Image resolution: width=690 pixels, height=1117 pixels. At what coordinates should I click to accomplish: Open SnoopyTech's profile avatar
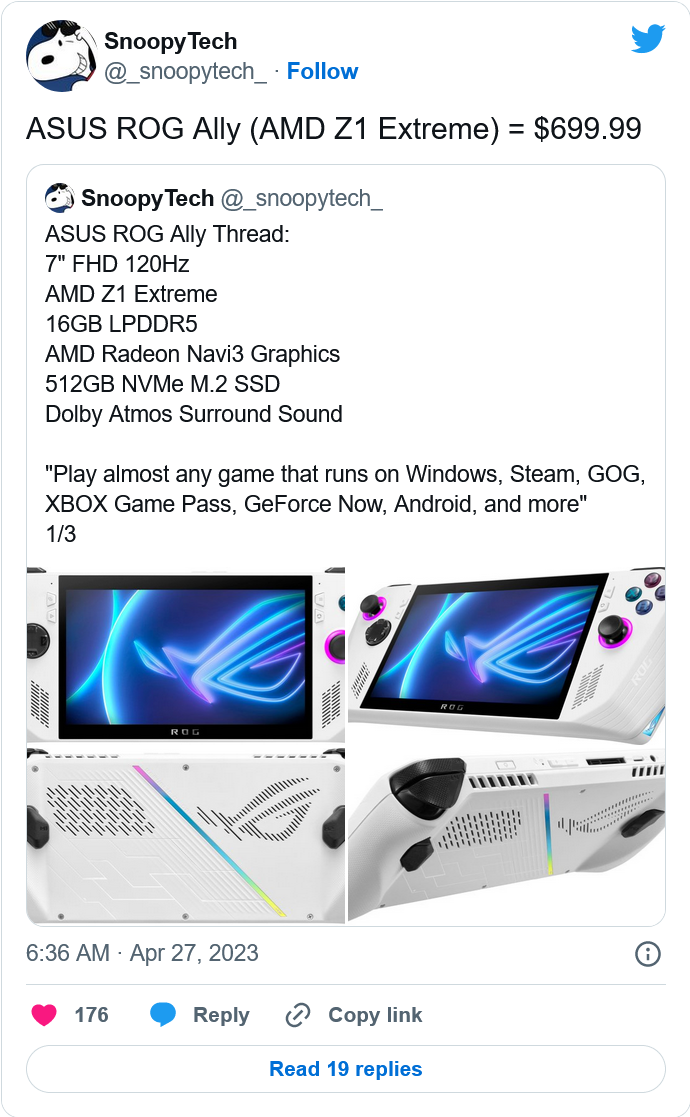click(61, 56)
